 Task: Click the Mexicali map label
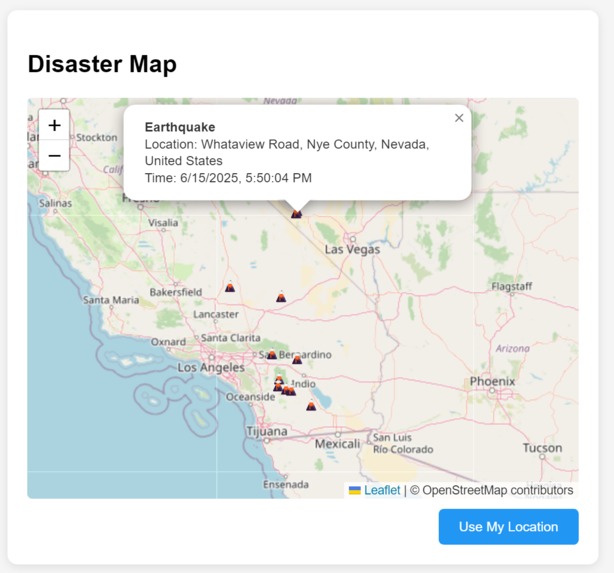pos(337,444)
